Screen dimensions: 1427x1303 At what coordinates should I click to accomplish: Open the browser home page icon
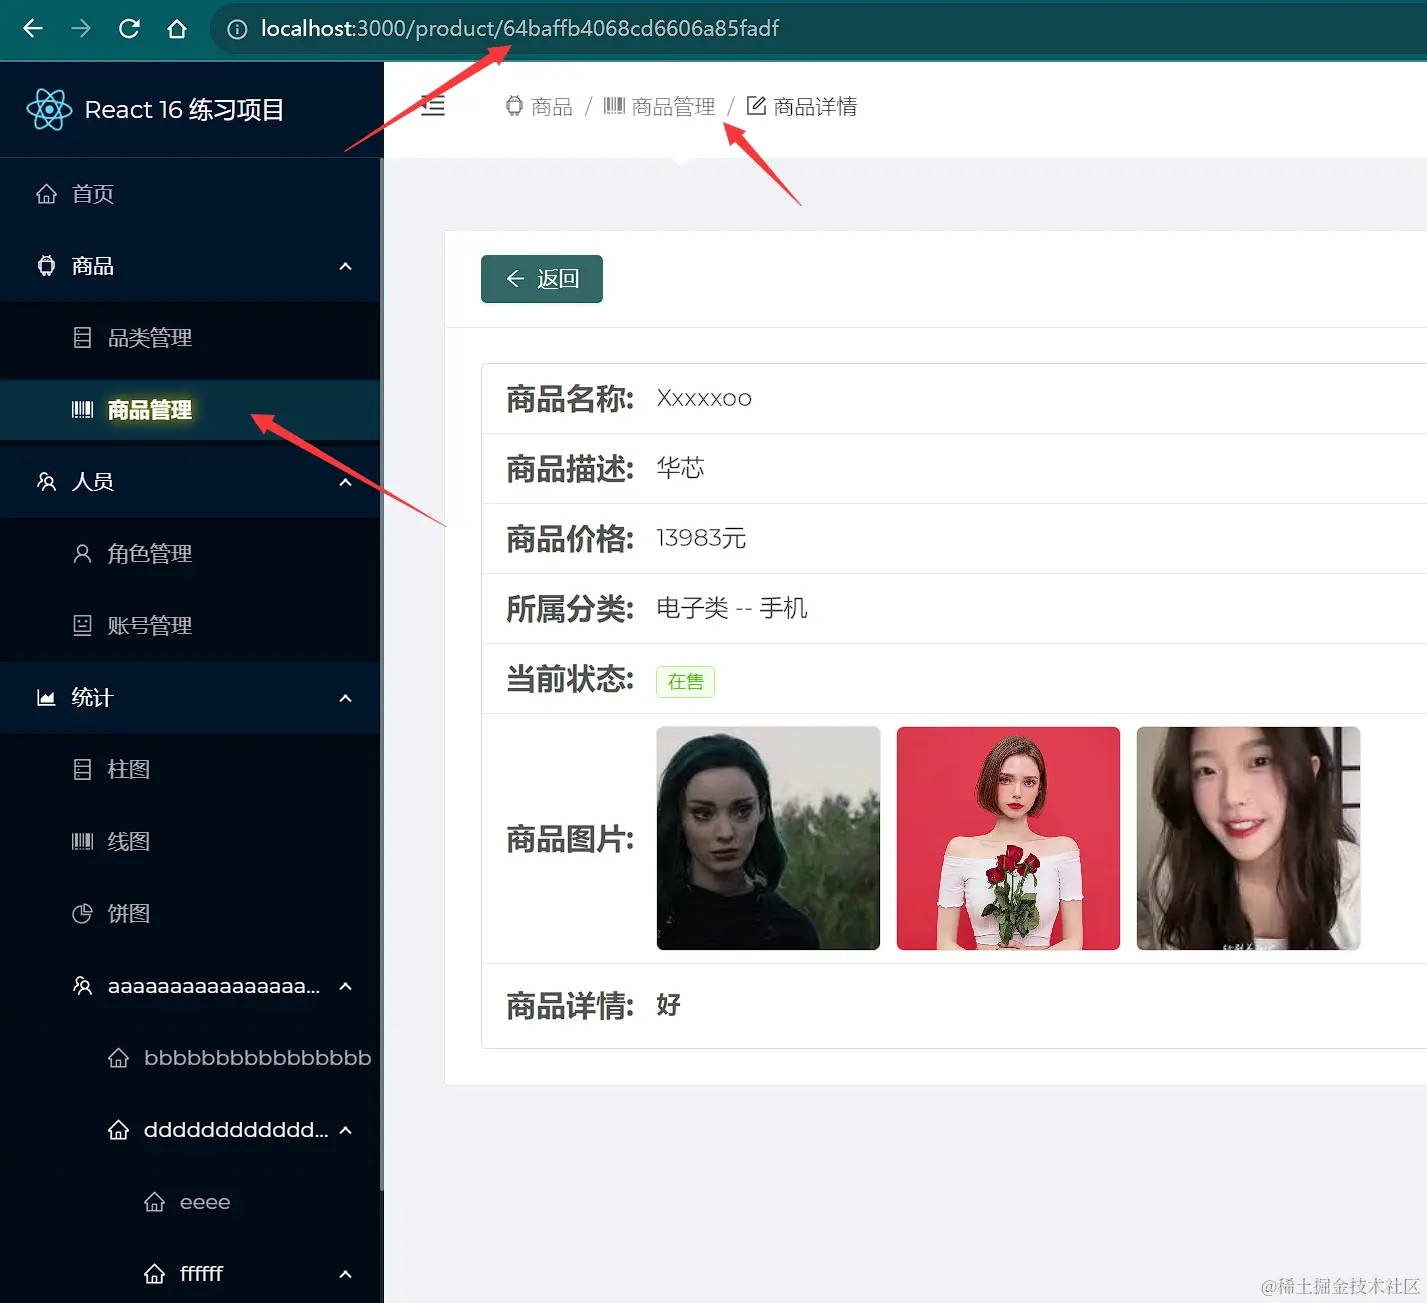tap(177, 29)
